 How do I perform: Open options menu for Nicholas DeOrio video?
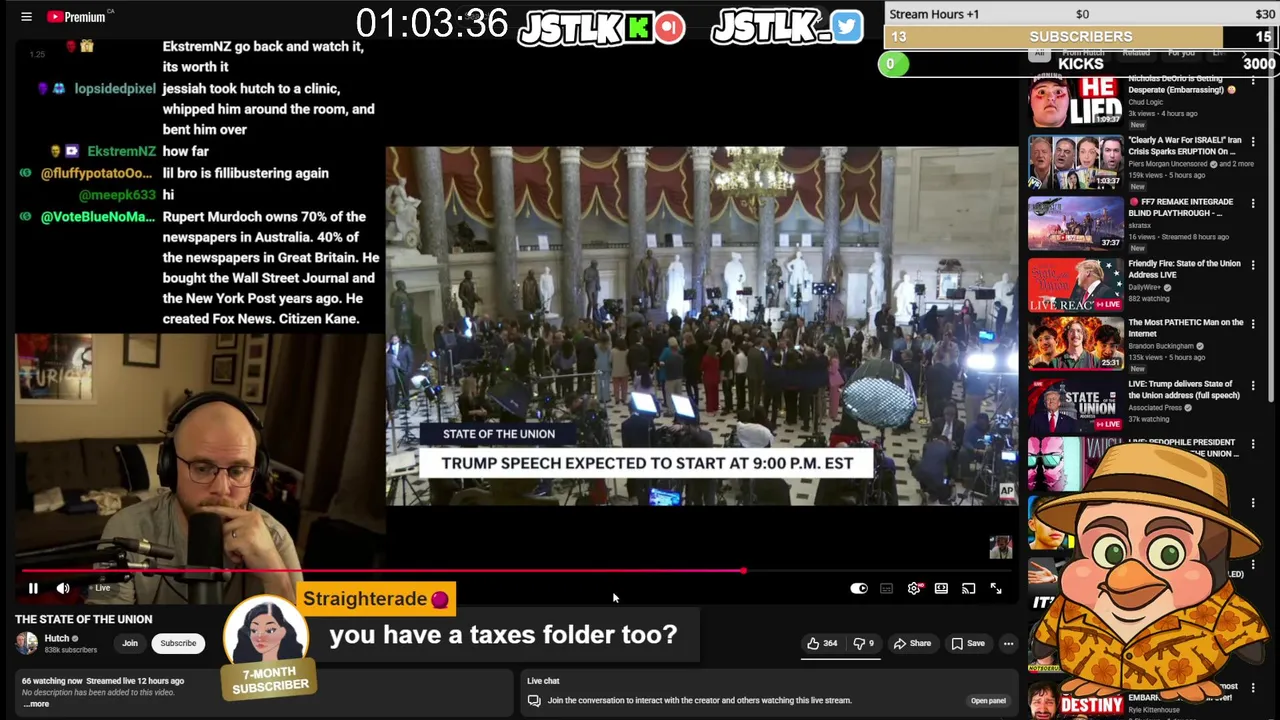point(1253,80)
